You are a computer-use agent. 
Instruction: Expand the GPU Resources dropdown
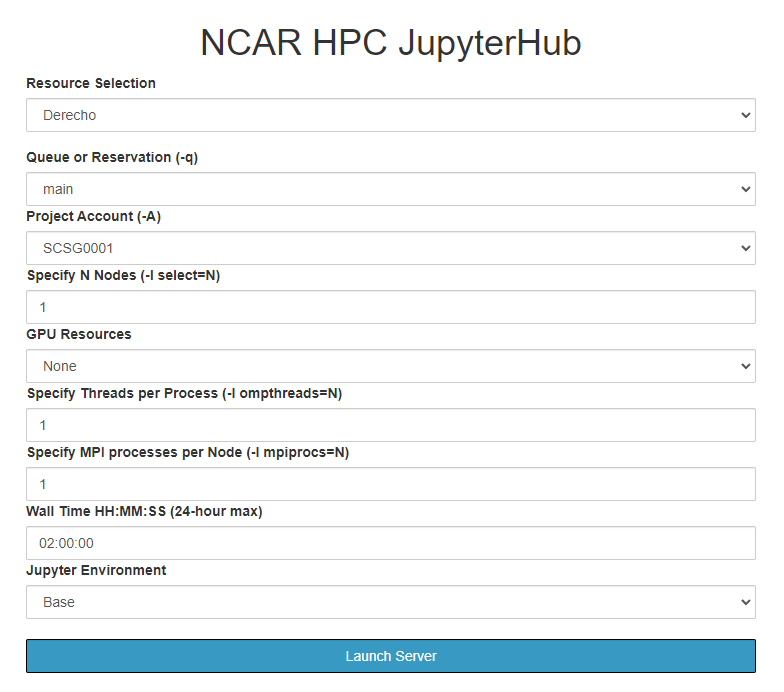click(390, 366)
